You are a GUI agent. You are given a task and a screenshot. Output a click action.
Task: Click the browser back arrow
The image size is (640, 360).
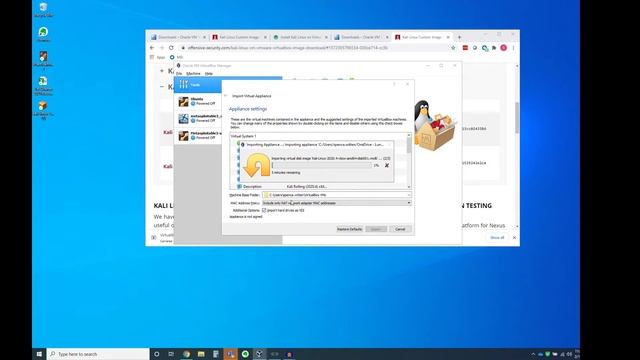click(x=152, y=48)
